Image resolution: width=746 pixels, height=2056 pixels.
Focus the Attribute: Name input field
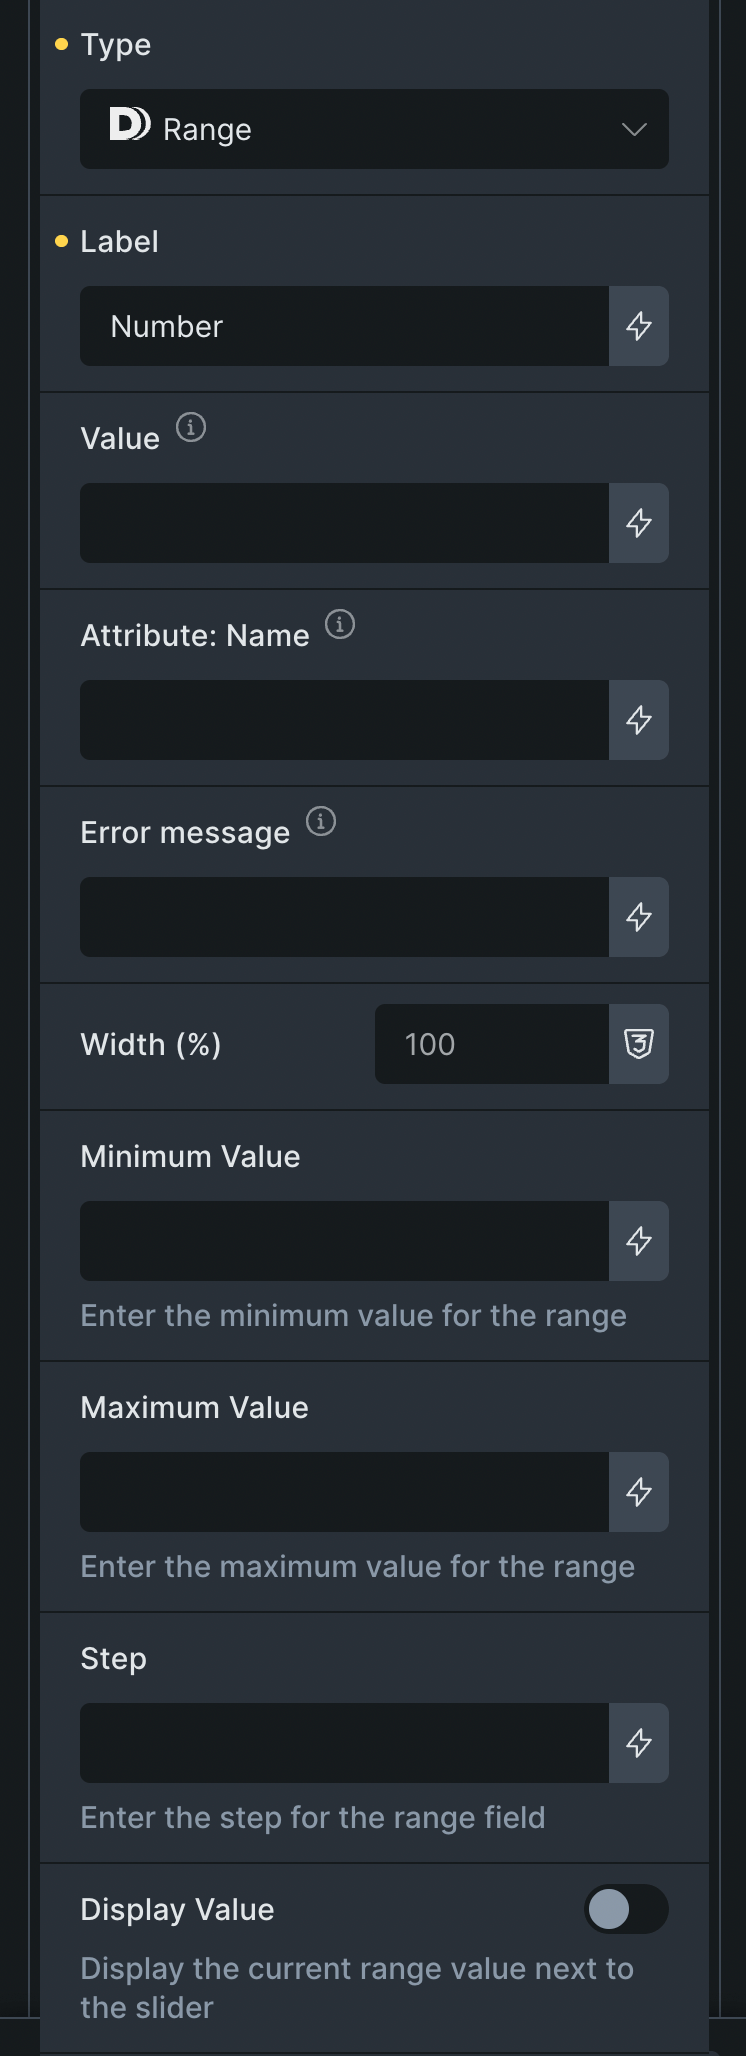pos(344,720)
